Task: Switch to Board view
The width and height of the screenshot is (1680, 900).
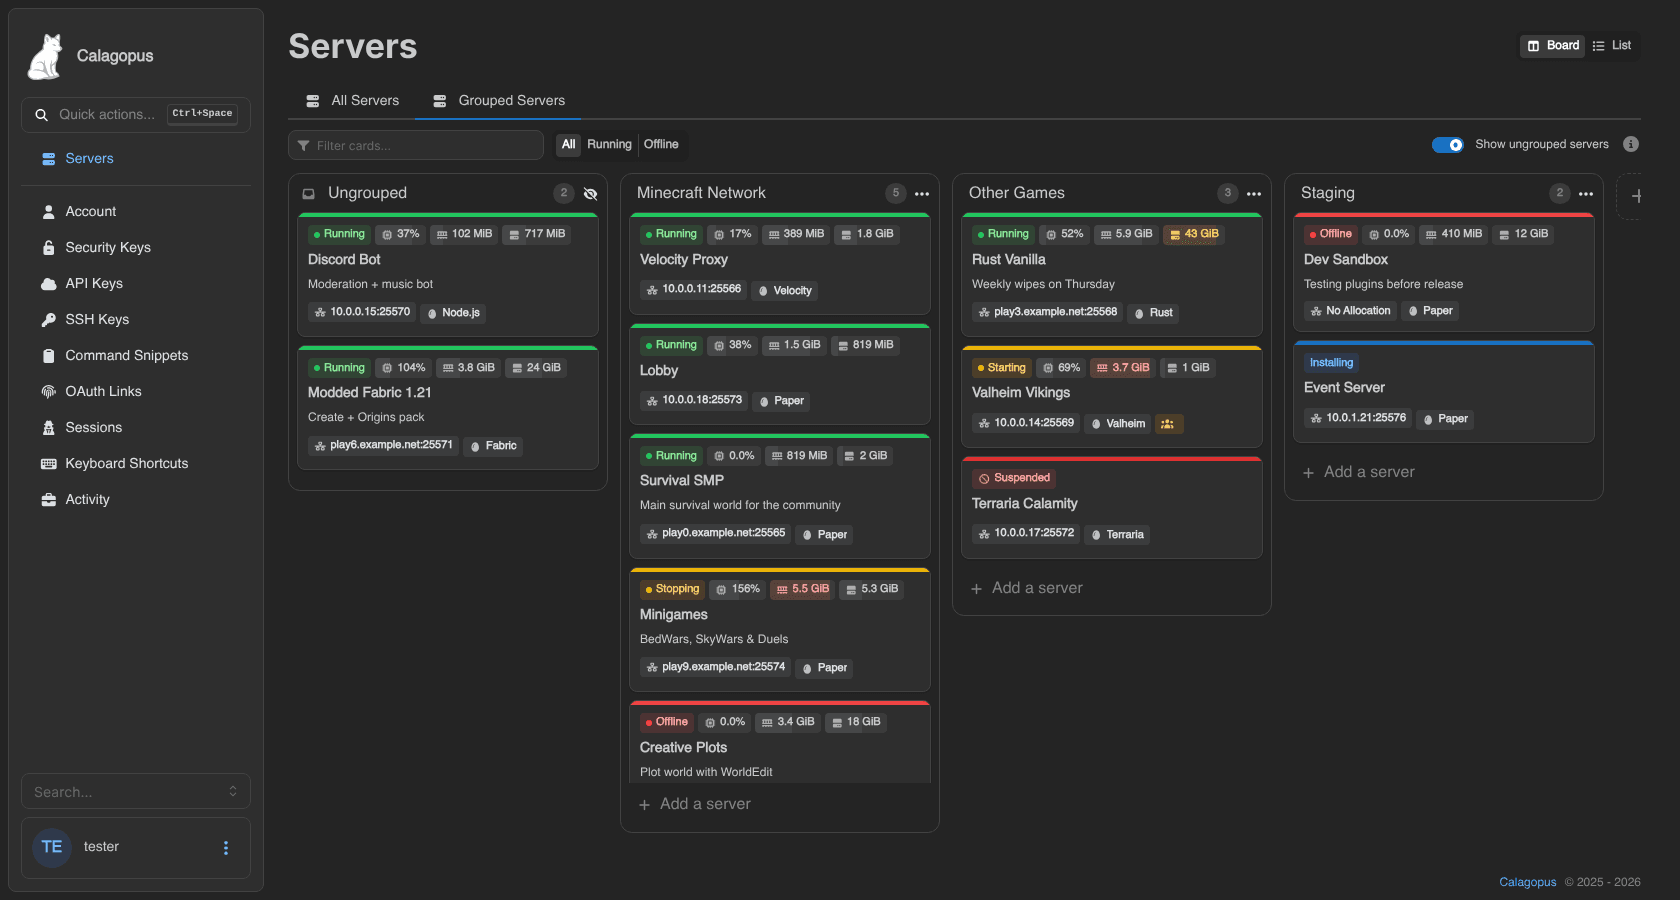Action: coord(1553,46)
